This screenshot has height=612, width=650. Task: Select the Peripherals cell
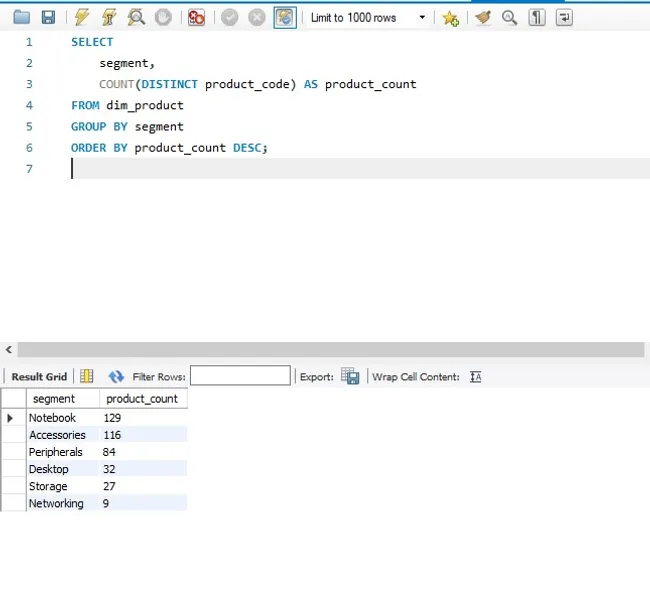coord(63,452)
